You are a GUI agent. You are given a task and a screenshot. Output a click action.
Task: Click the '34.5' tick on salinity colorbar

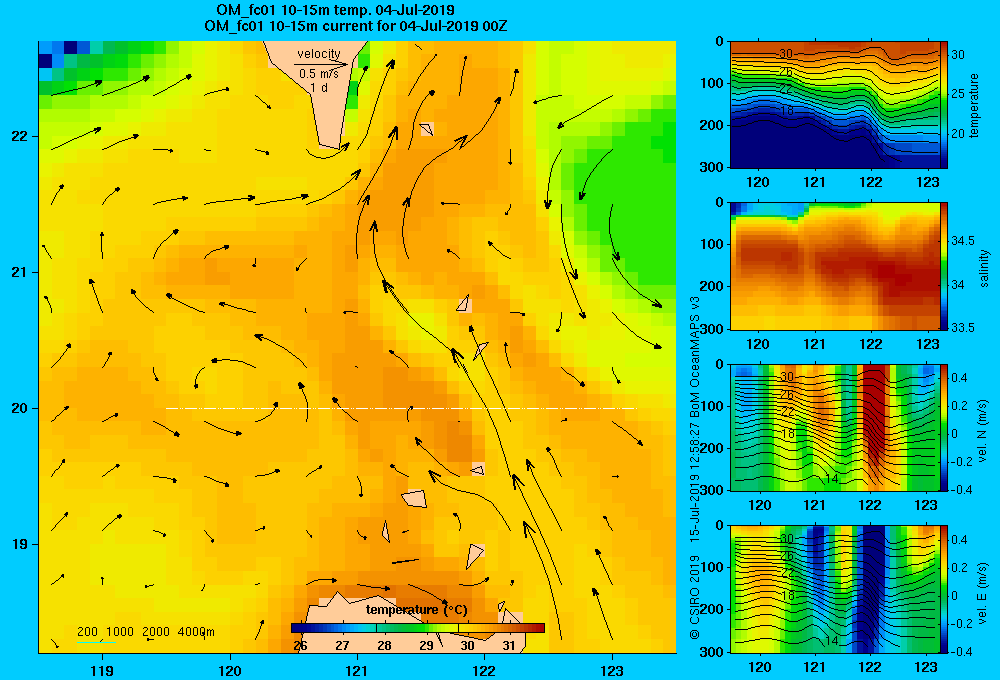pyautogui.click(x=963, y=240)
